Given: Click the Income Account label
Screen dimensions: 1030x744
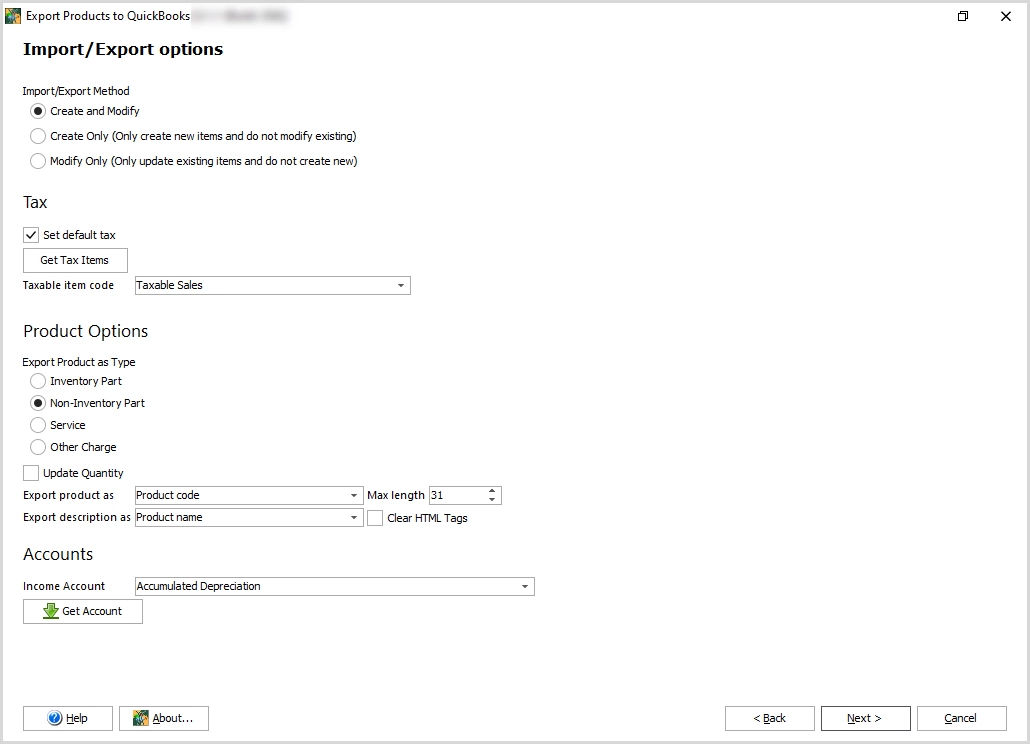Looking at the screenshot, I should [x=64, y=586].
